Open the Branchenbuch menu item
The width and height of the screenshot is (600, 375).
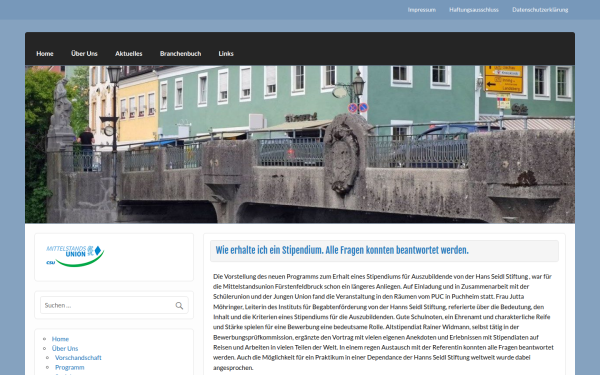(x=180, y=54)
